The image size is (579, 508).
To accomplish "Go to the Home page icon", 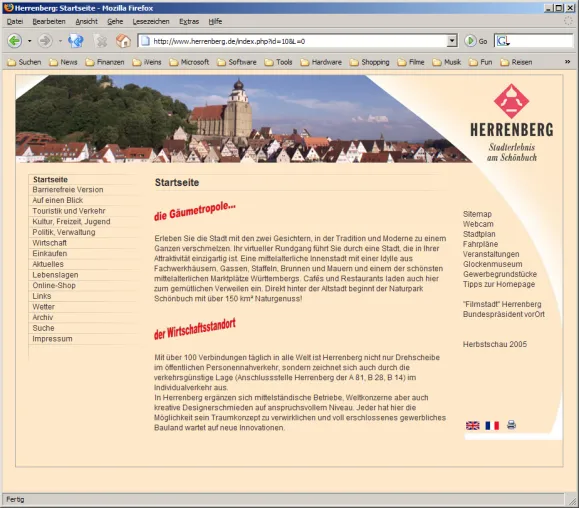I will click(x=123, y=41).
